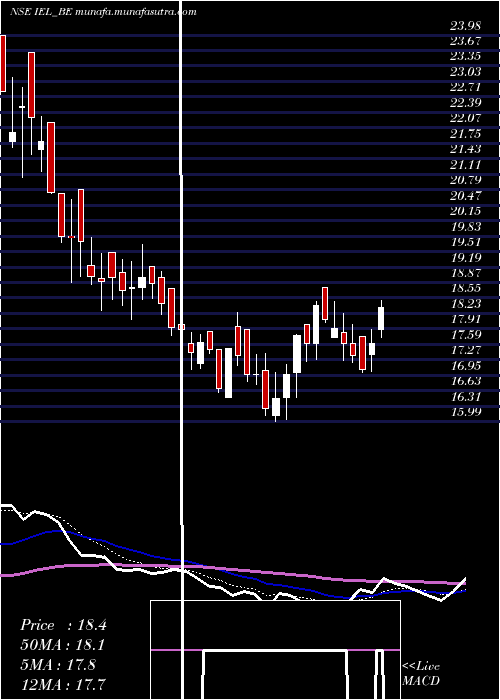Click the most recent white candlestick on the chart

click(381, 318)
